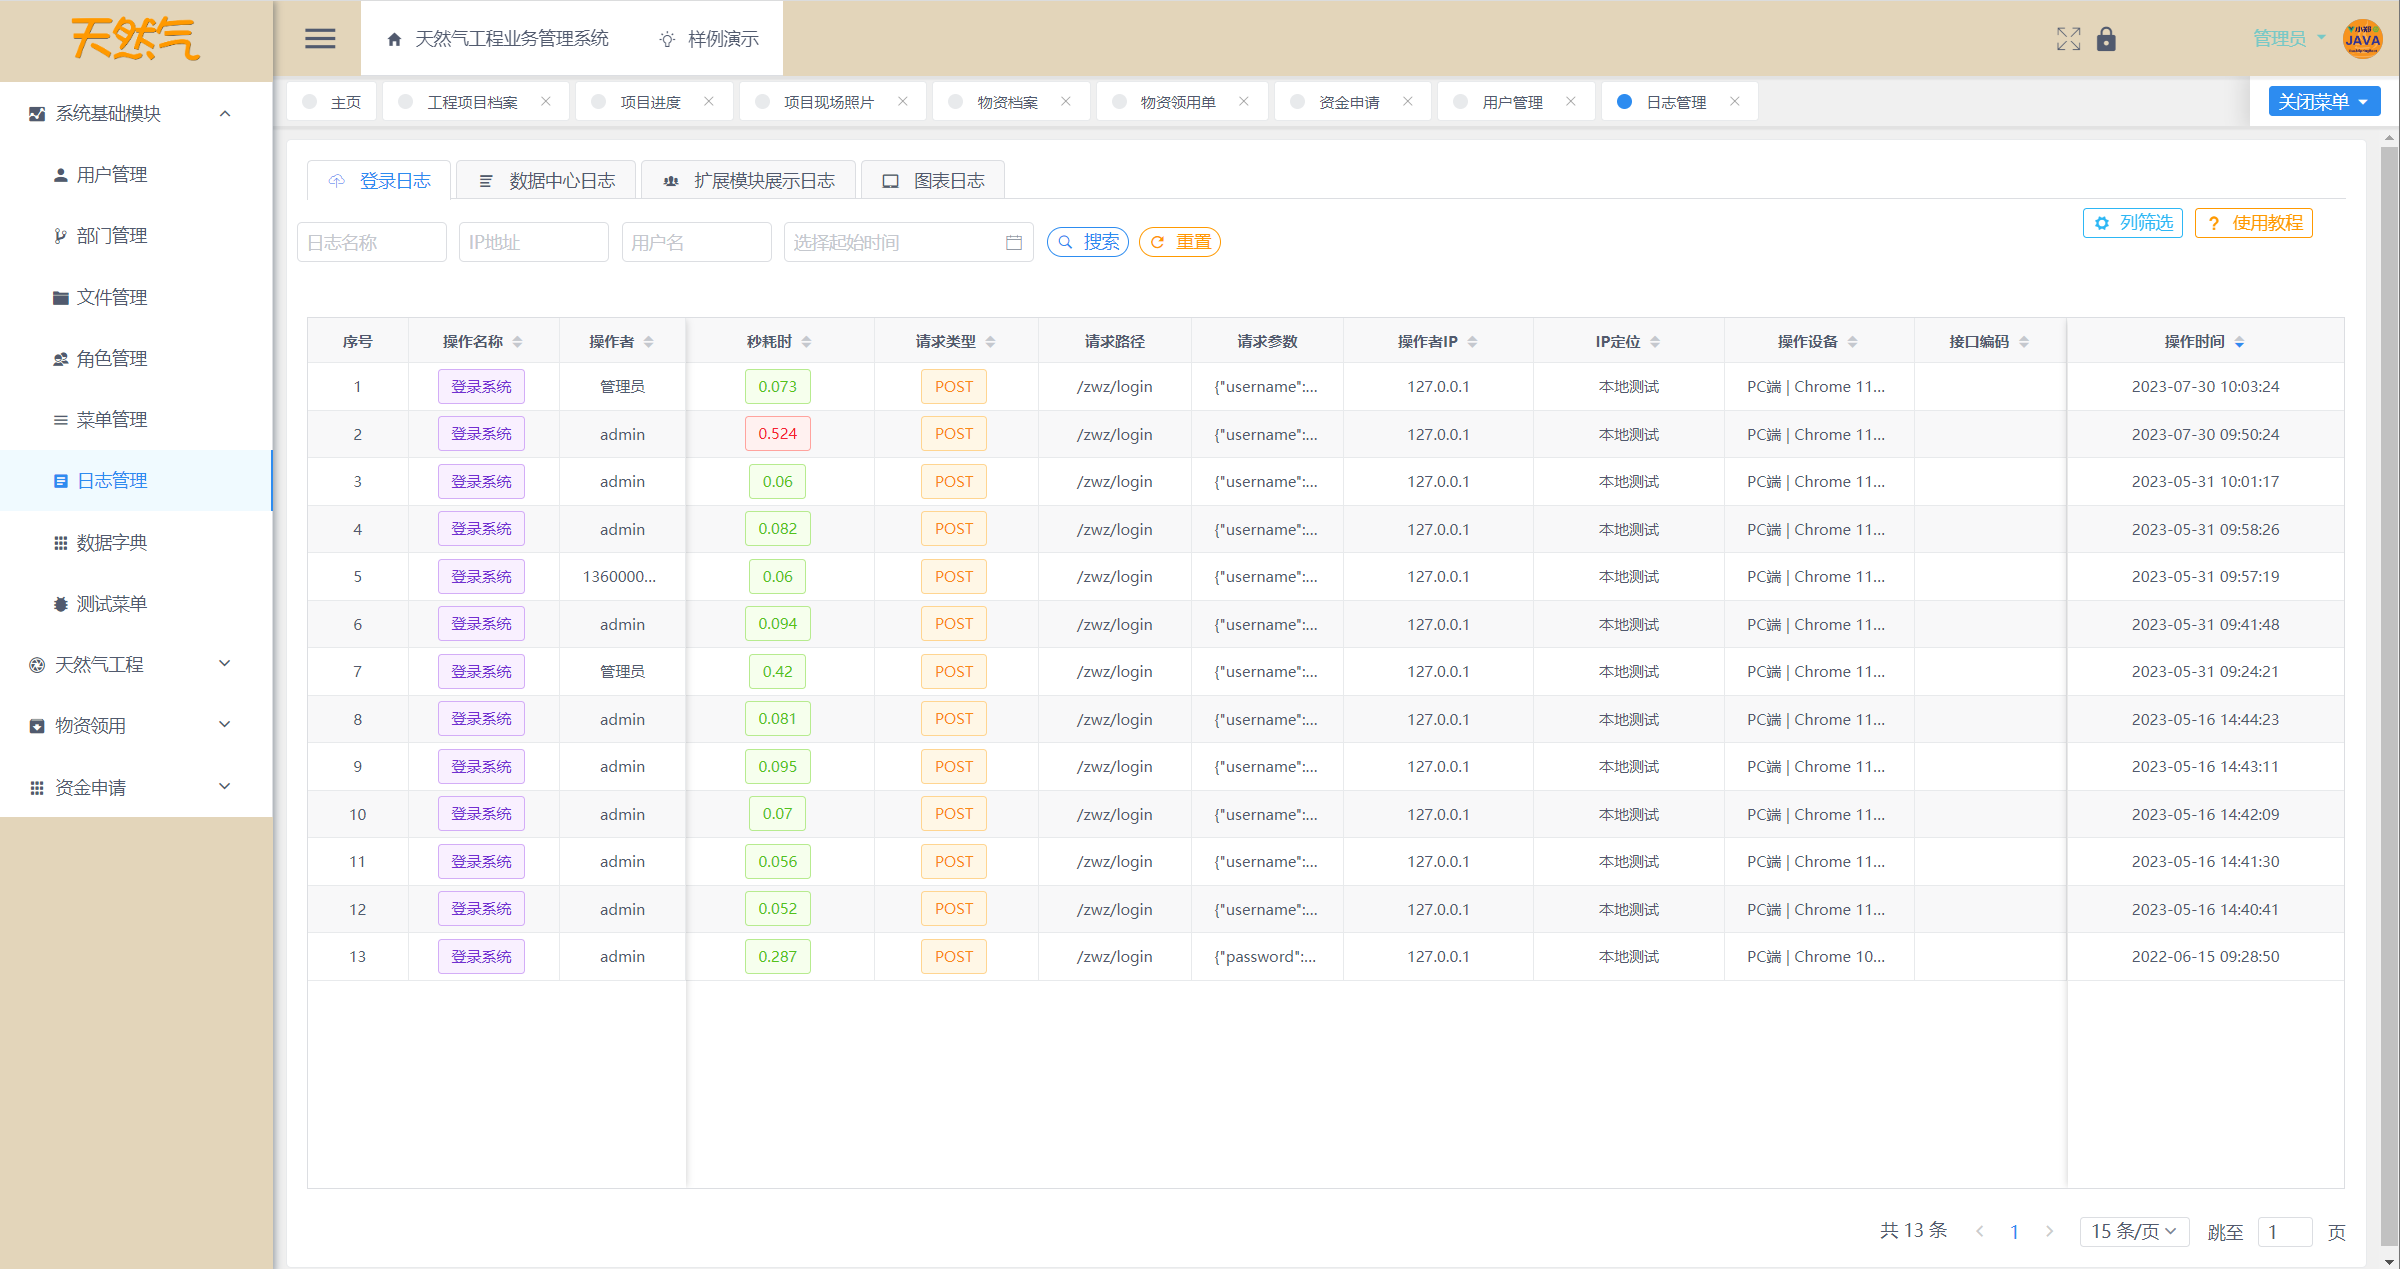The width and height of the screenshot is (2400, 1269).
Task: Sort by 秒耗时 column arrows
Action: click(x=806, y=342)
